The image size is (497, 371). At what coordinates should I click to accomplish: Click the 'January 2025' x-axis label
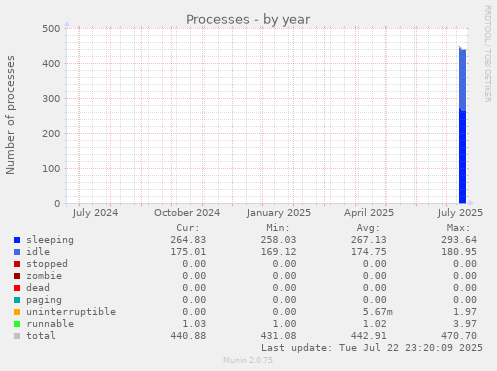(279, 213)
